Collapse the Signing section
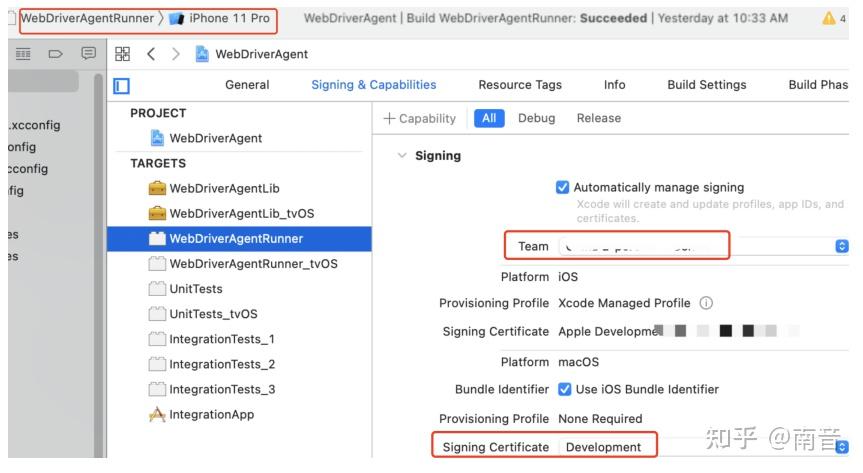 click(x=402, y=156)
